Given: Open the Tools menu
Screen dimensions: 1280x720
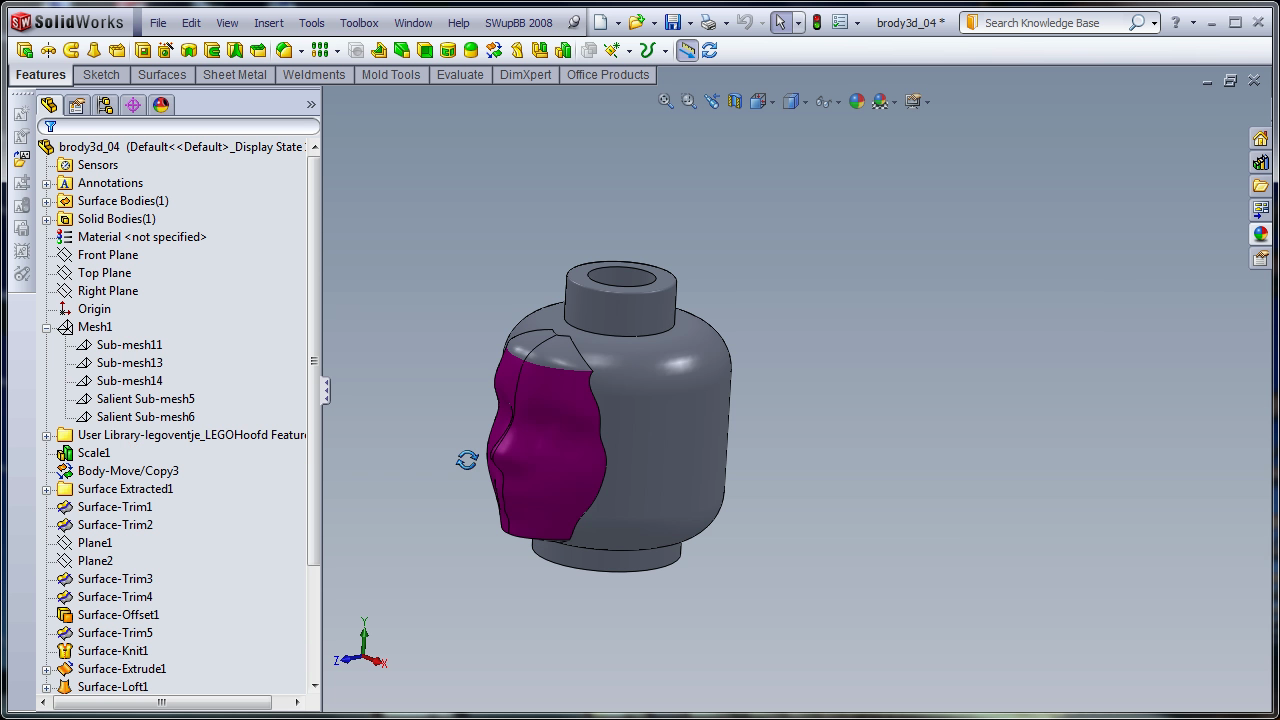Looking at the screenshot, I should (312, 22).
